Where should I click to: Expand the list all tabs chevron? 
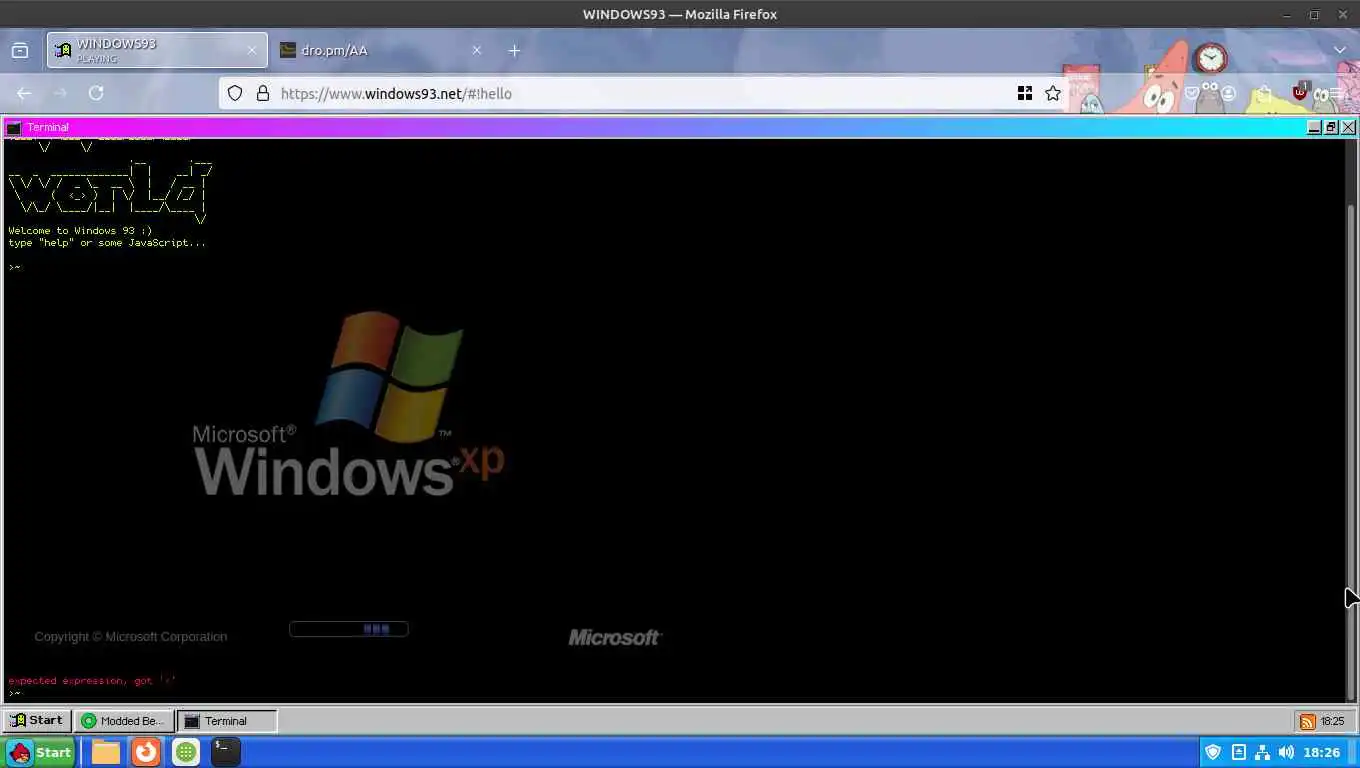(x=1340, y=50)
